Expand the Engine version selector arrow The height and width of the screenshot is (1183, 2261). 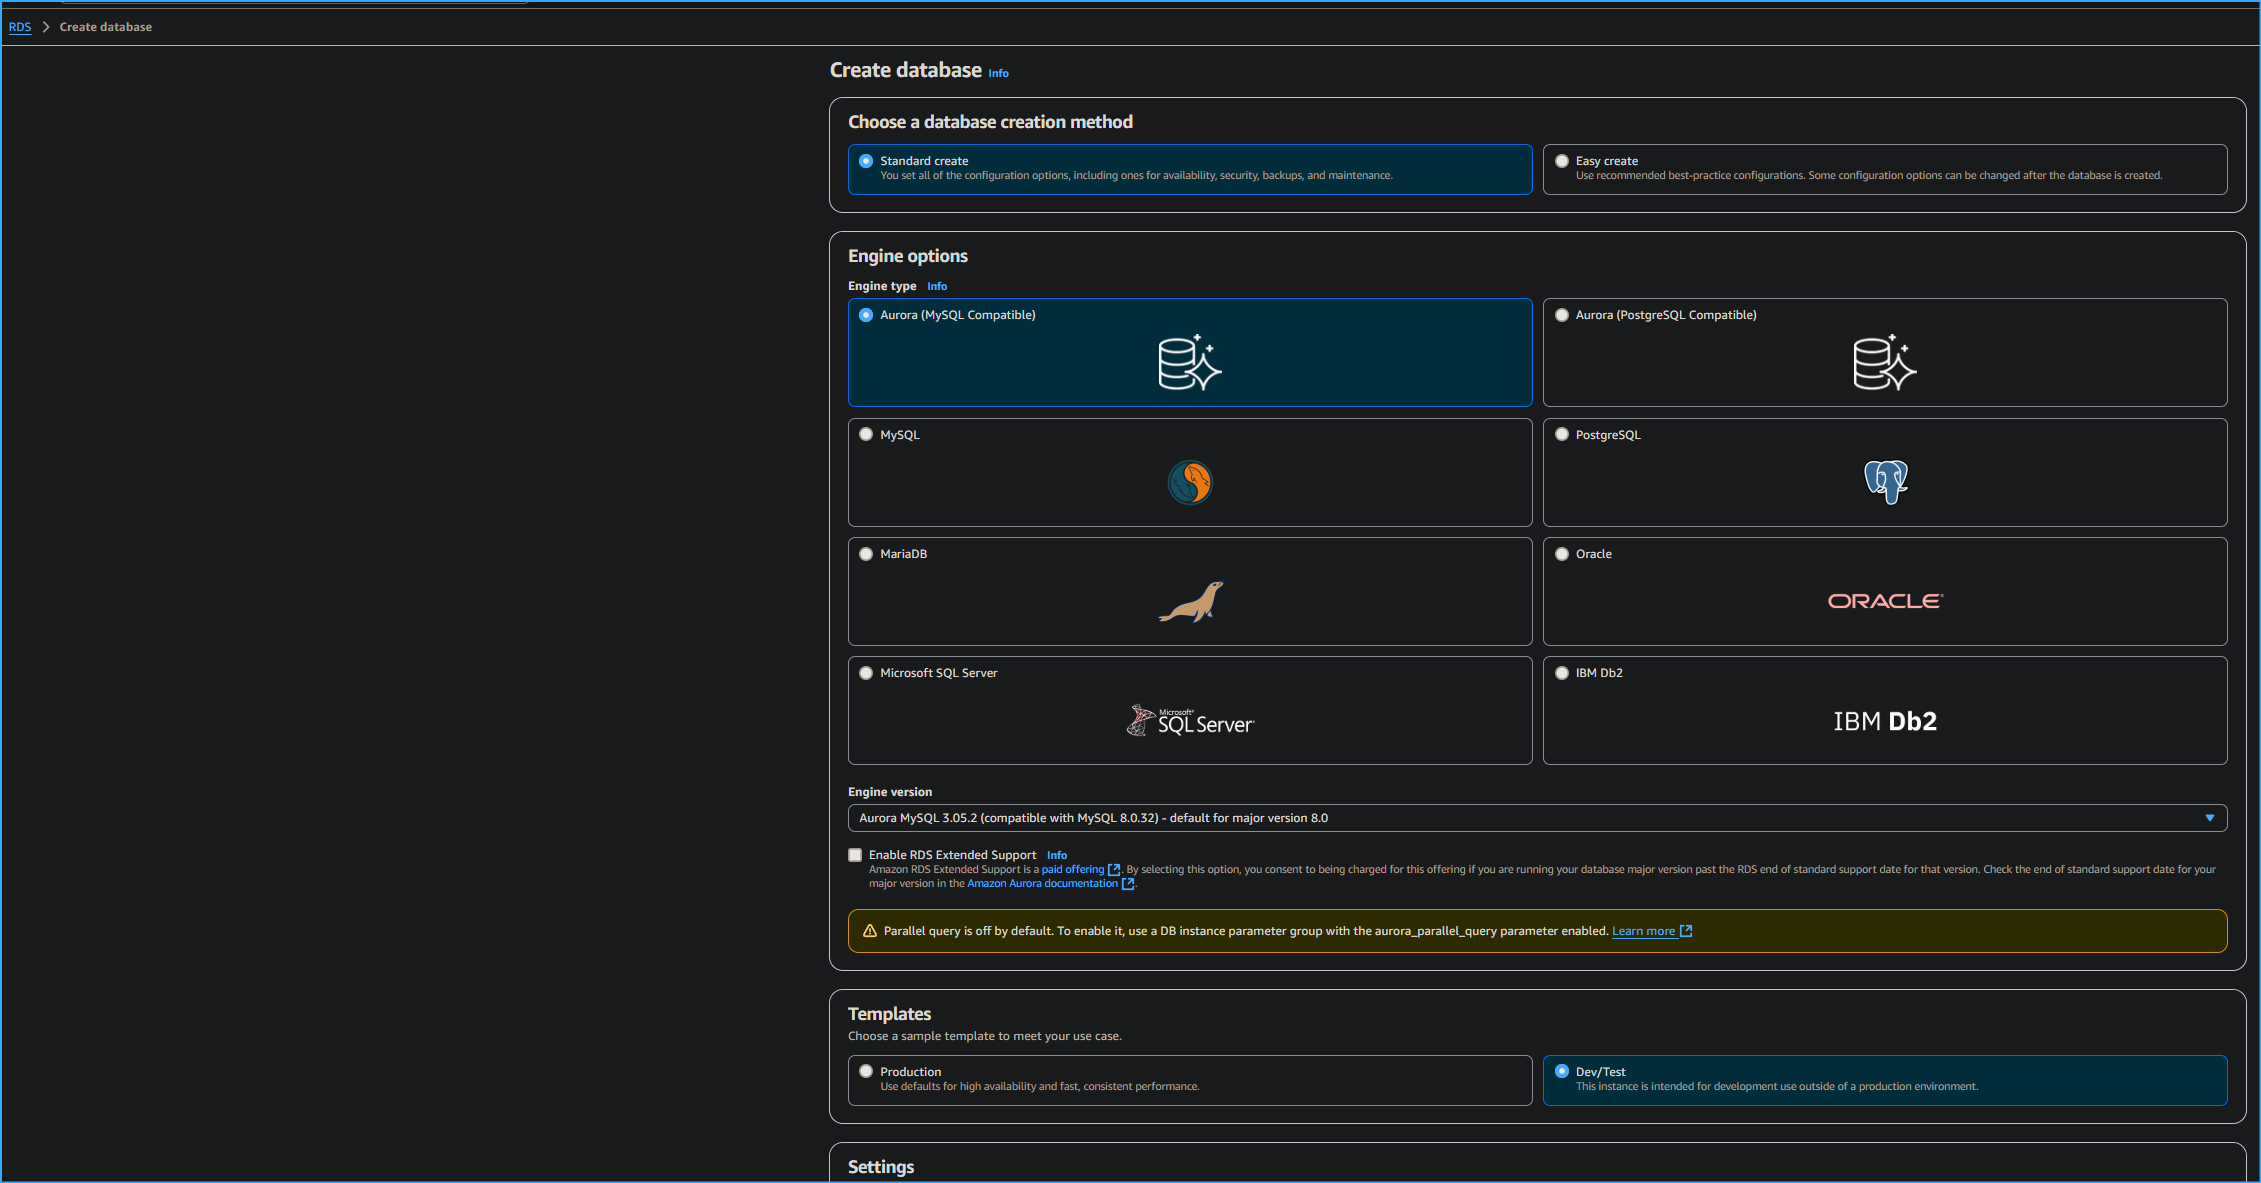[x=2209, y=817]
